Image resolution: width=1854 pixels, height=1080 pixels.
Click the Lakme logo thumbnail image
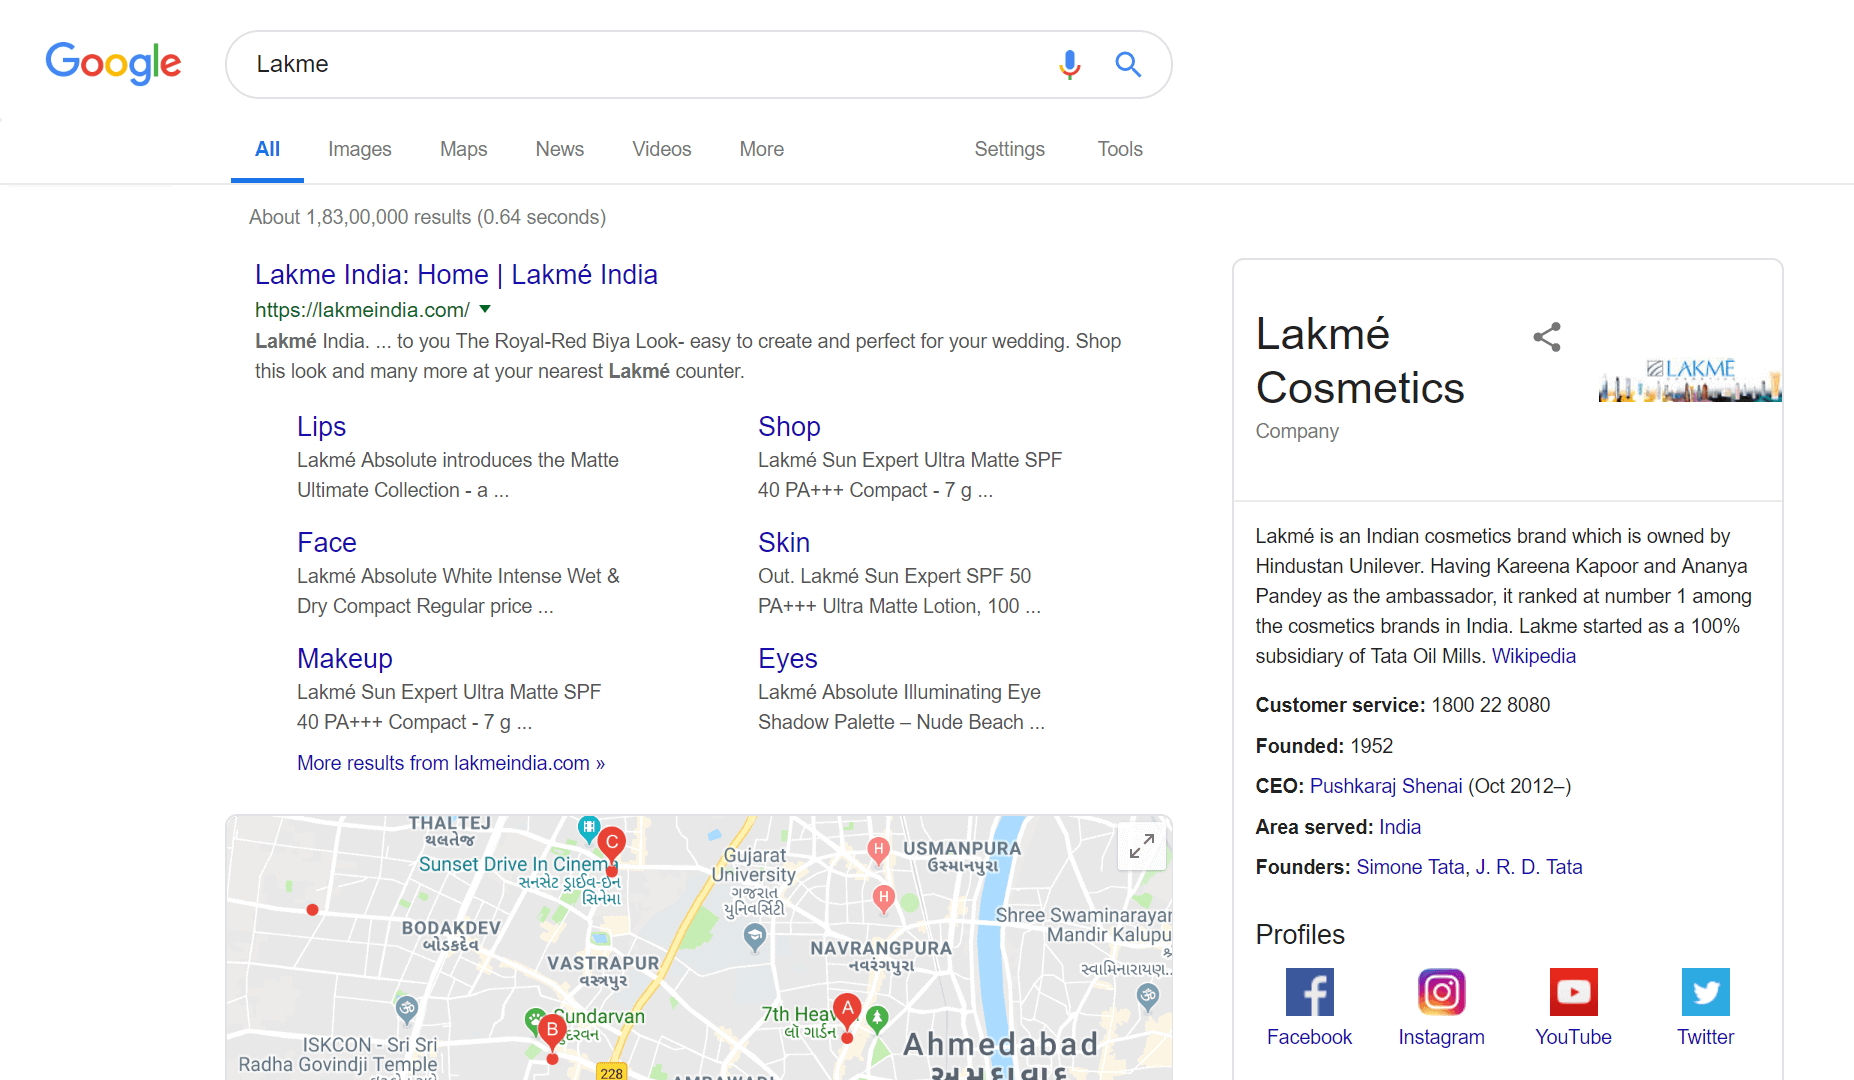pyautogui.click(x=1689, y=381)
